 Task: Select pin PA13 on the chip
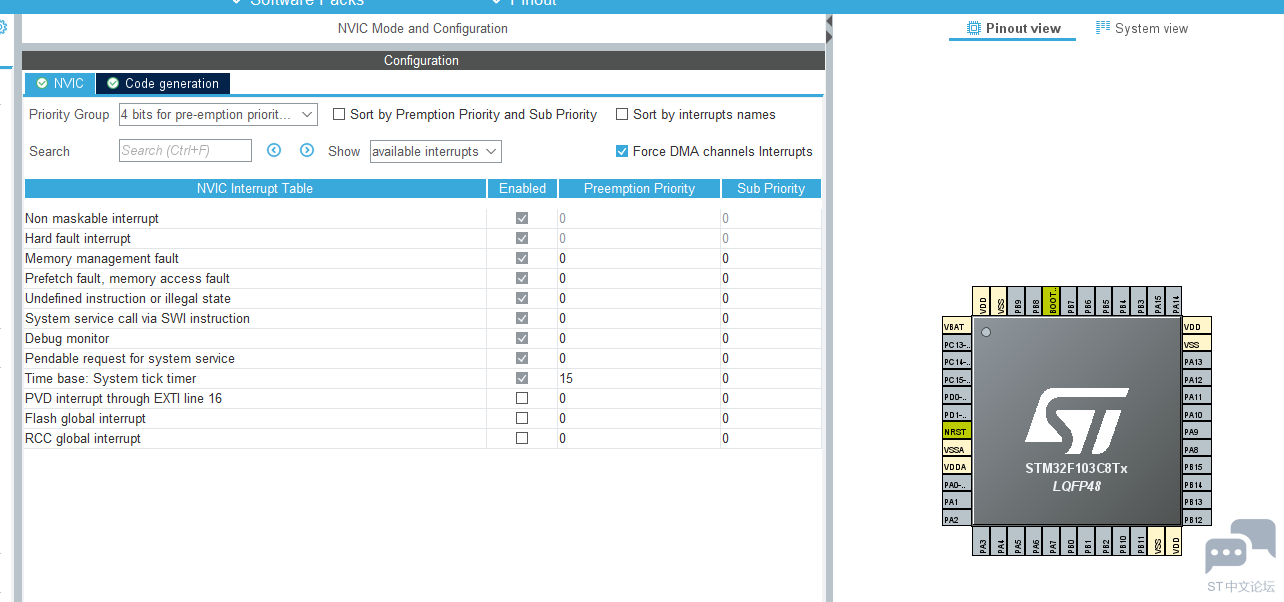1197,361
